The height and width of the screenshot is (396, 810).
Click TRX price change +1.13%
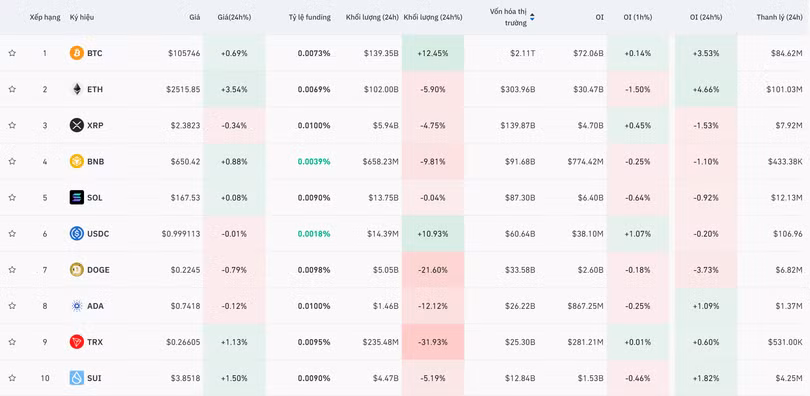[x=234, y=342]
